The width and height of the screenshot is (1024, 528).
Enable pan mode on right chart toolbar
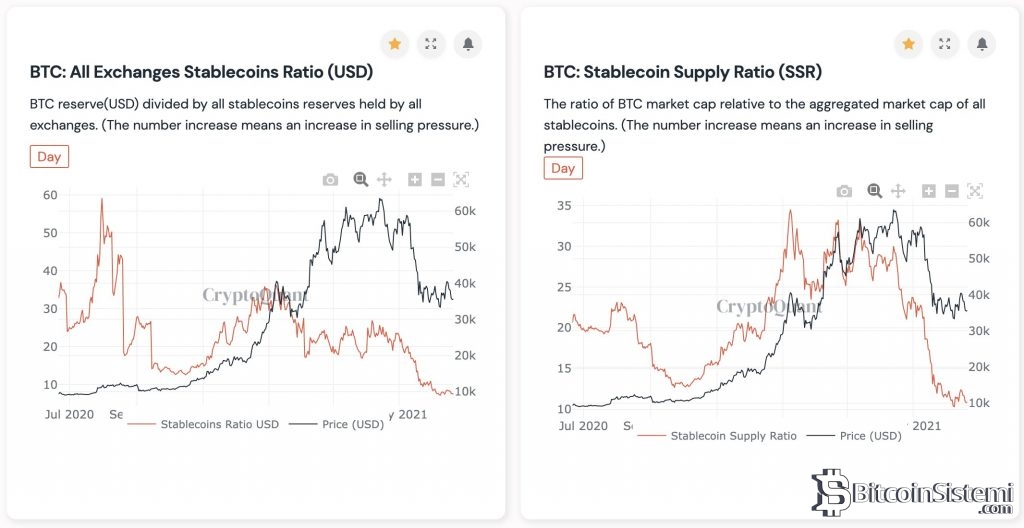click(x=898, y=191)
